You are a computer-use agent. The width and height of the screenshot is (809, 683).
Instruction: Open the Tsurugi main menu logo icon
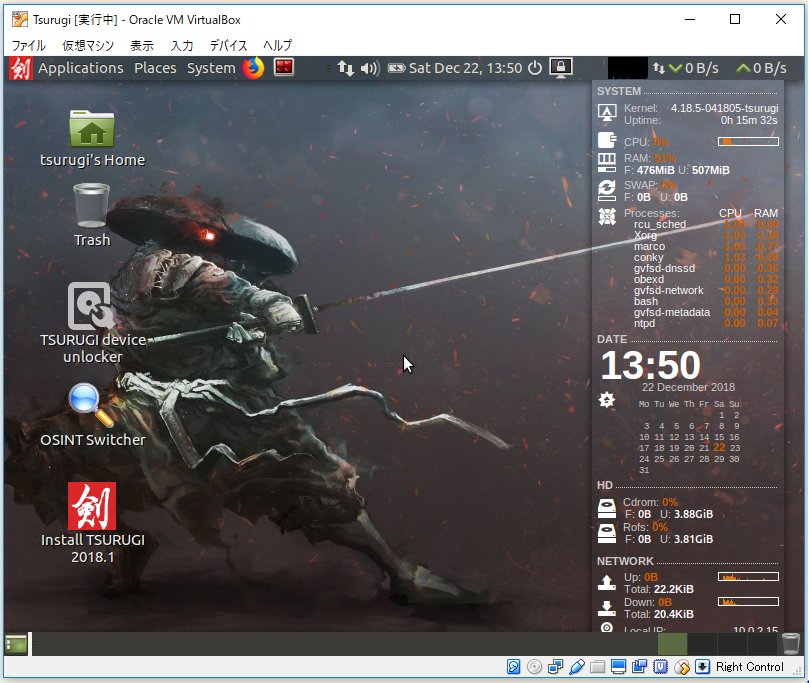click(21, 68)
